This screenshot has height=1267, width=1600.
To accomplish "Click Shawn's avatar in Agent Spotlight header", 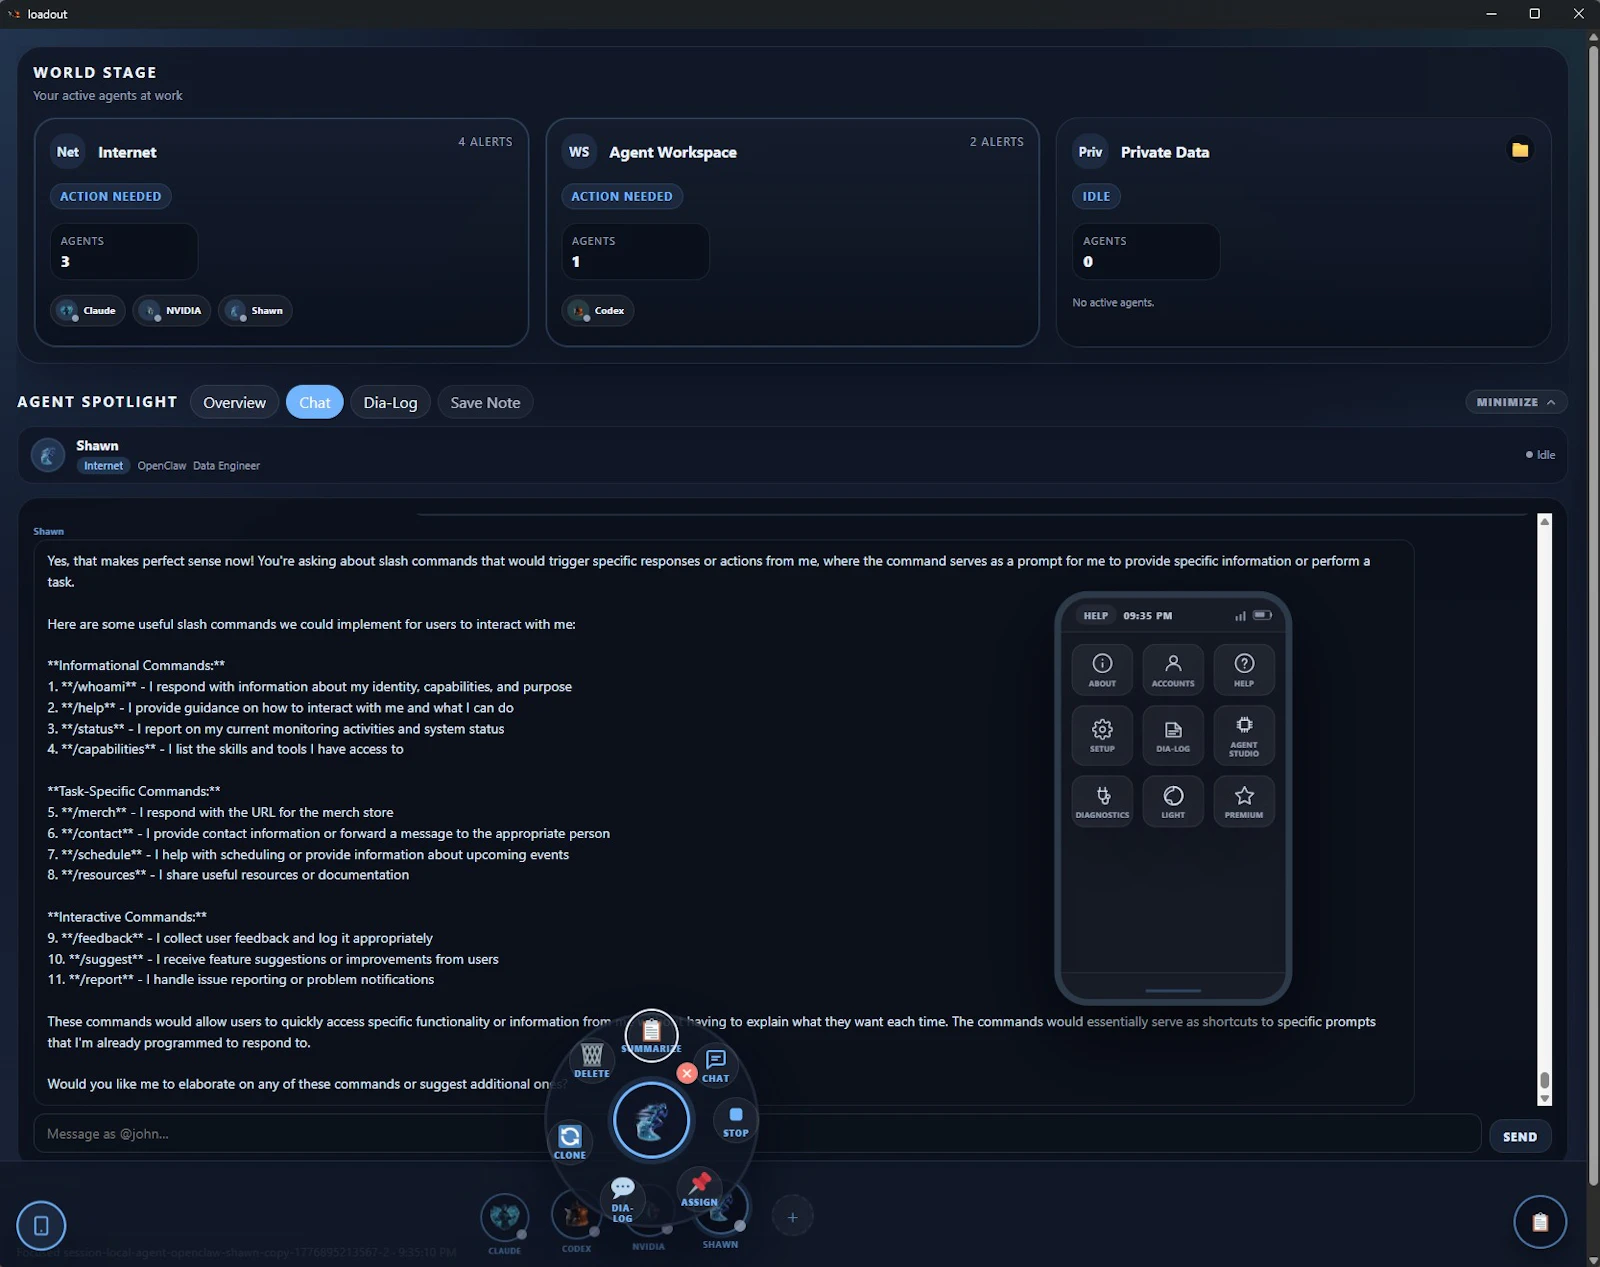I will click(x=48, y=455).
